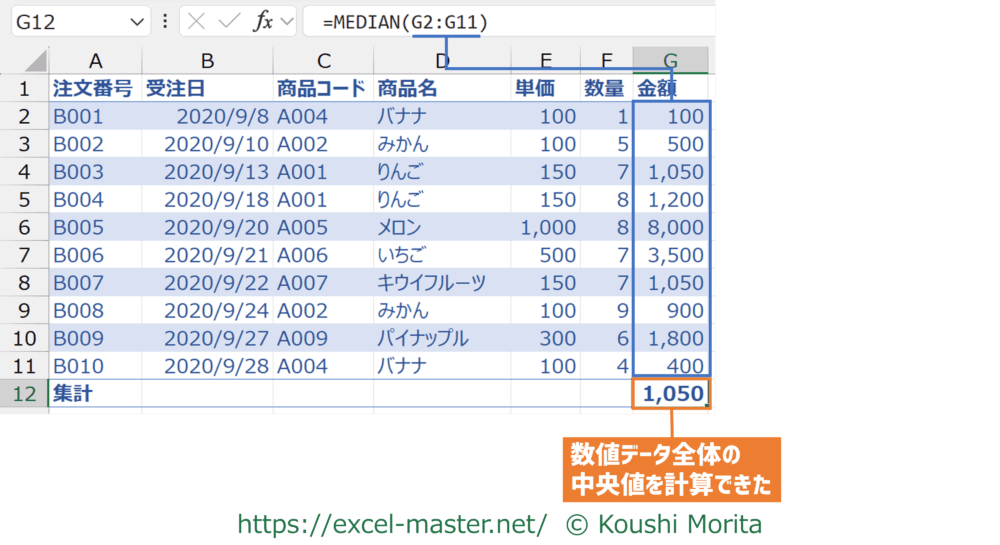This screenshot has width=1000, height=545.
Task: Select row 6 header
Action: point(24,227)
